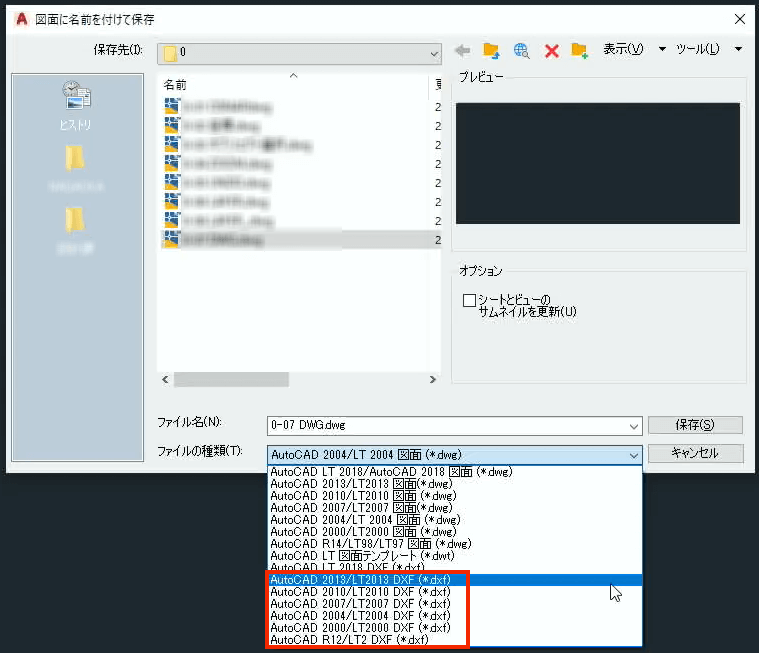Select AutoCAD R12/LT2 DXF (*.dxf)
The image size is (759, 653).
click(x=455, y=640)
